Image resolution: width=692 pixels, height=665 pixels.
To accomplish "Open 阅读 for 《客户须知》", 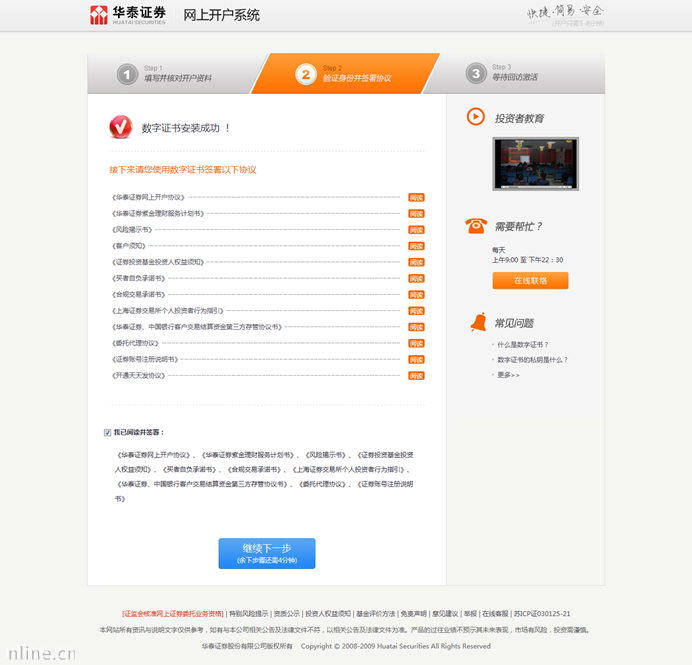I will (416, 246).
